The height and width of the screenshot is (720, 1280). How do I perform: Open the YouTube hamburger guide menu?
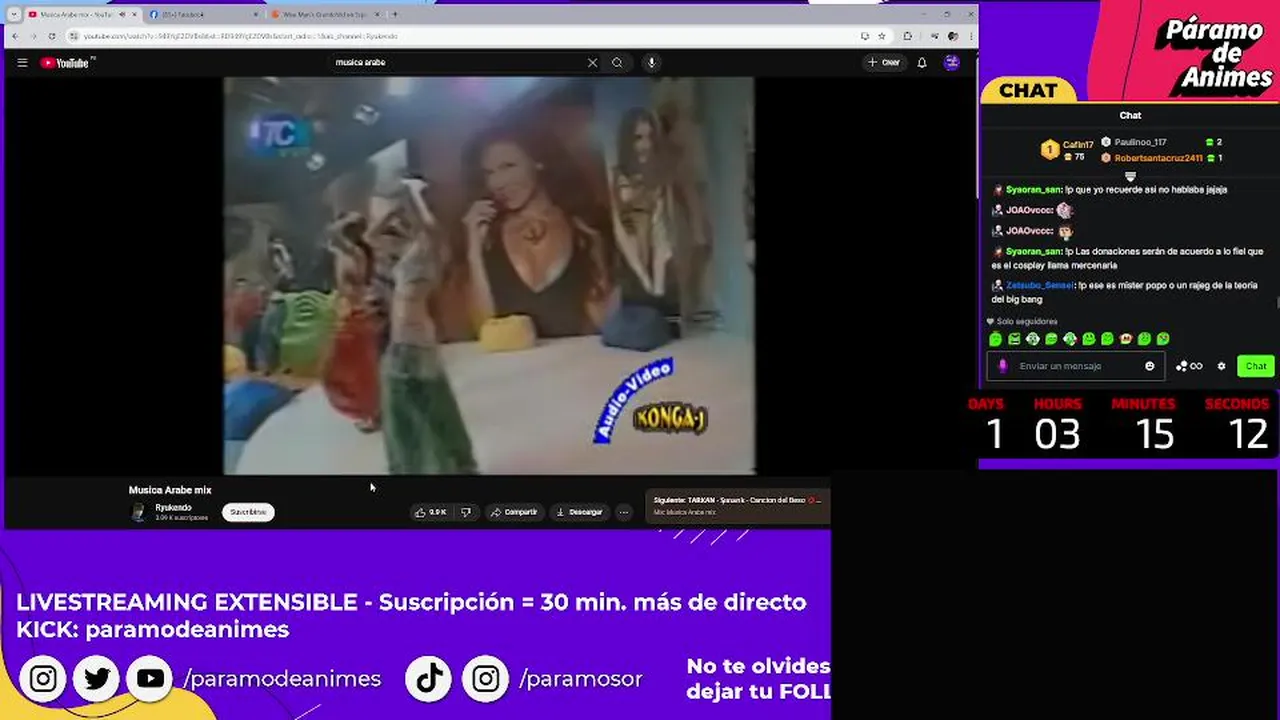tap(22, 62)
